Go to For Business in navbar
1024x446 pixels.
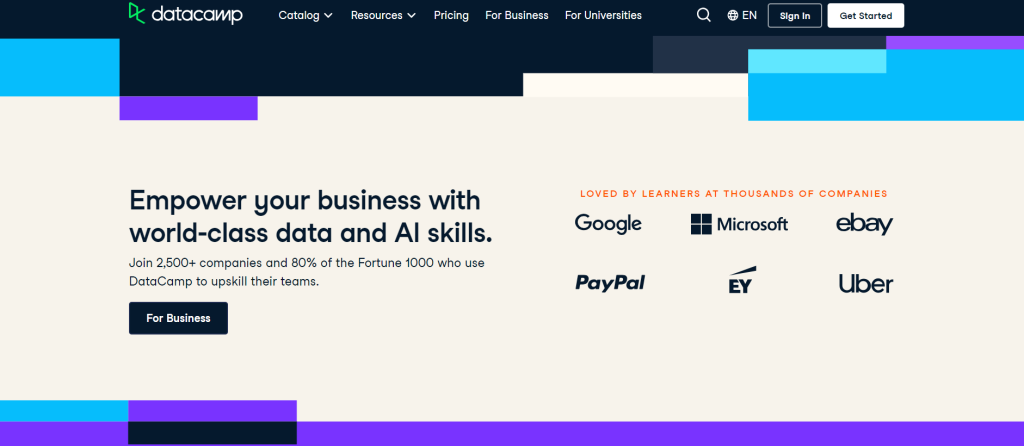(x=517, y=15)
